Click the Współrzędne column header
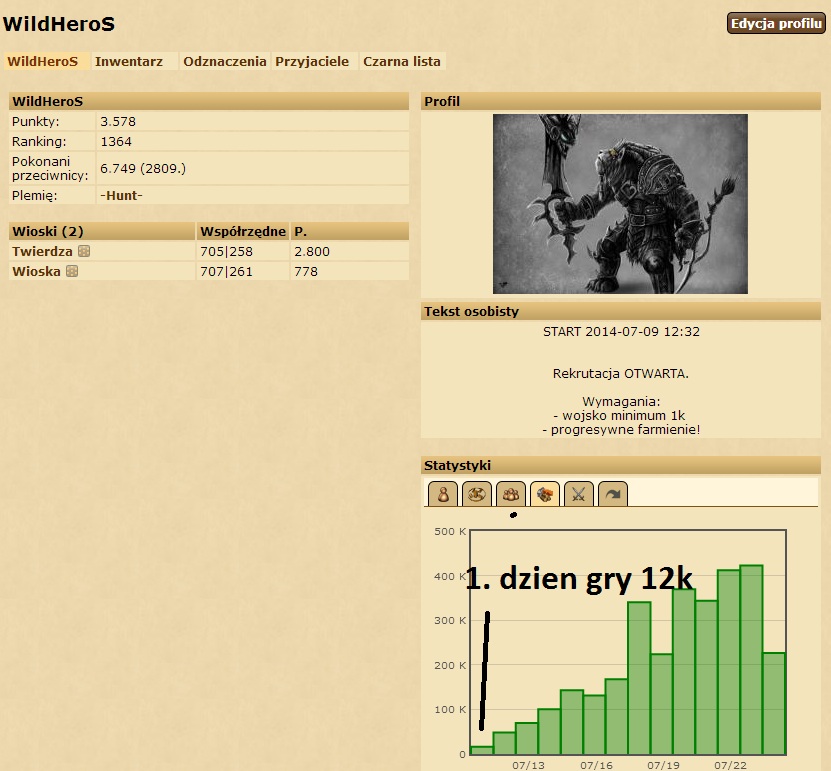The height and width of the screenshot is (771, 831). (x=243, y=231)
